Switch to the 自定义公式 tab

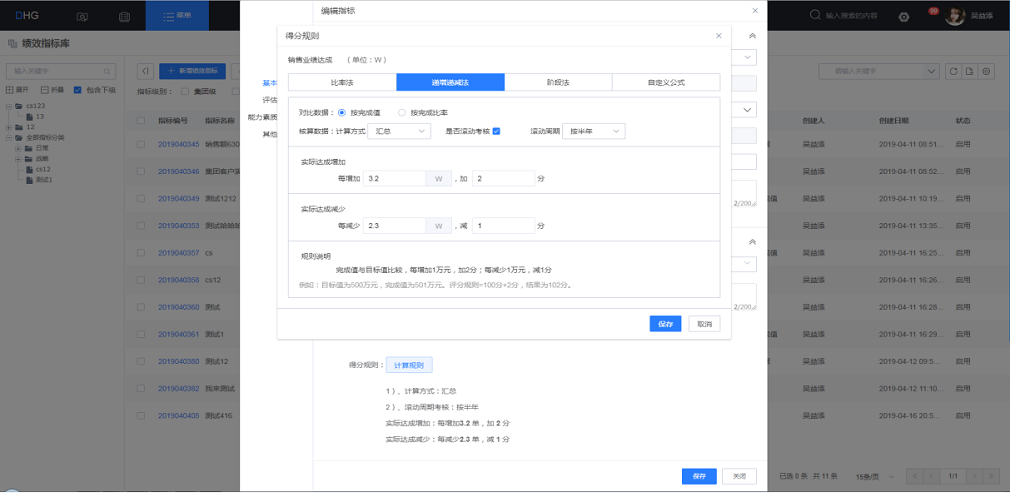coord(665,83)
